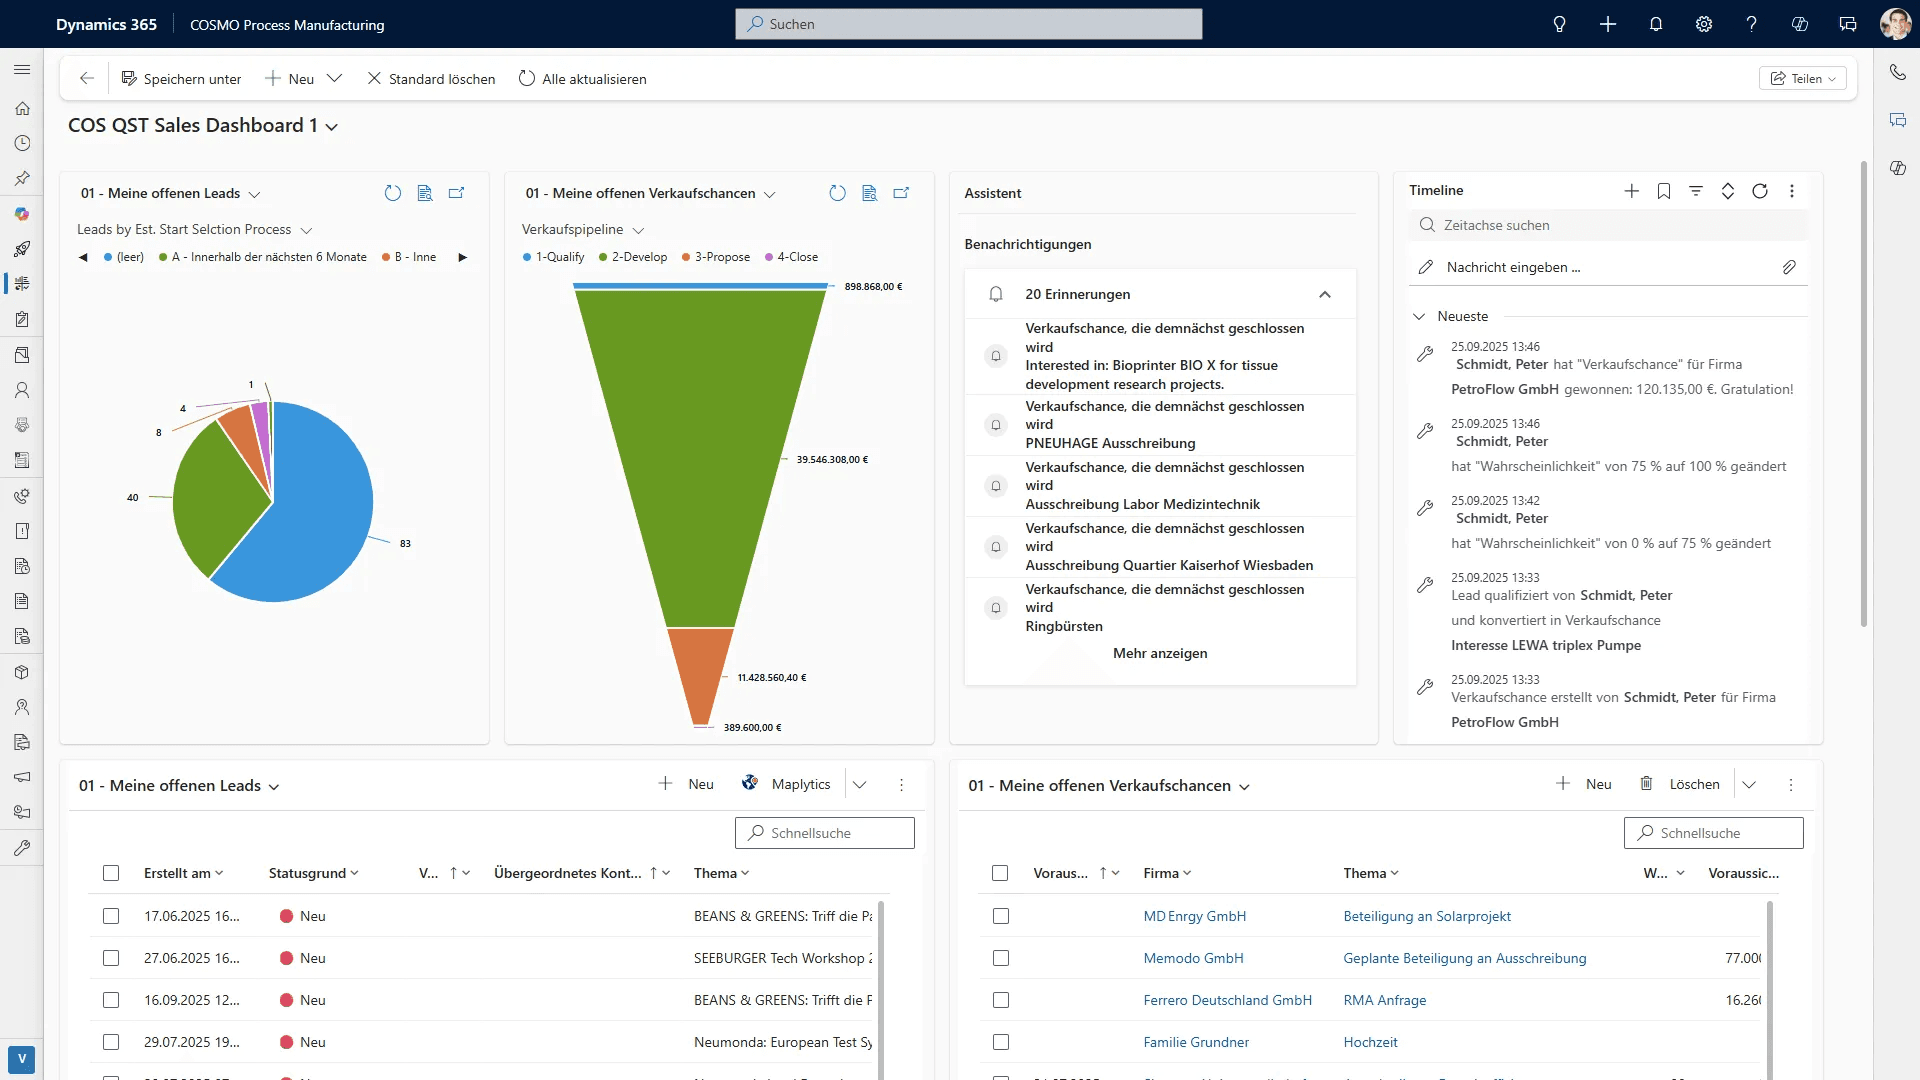View records for Meine offenen Leads chart
Screen dimensions: 1920x1080
425,193
